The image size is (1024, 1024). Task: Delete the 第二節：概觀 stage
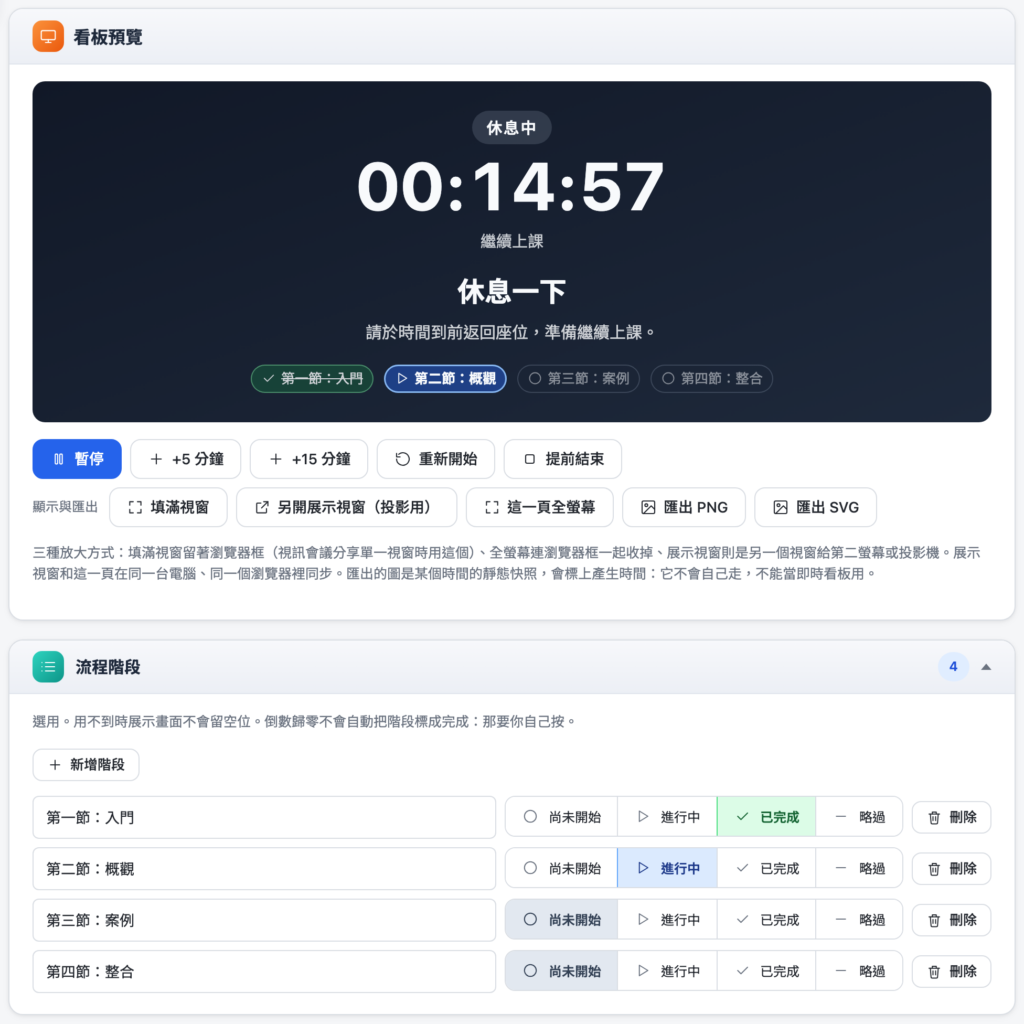[x=952, y=869]
